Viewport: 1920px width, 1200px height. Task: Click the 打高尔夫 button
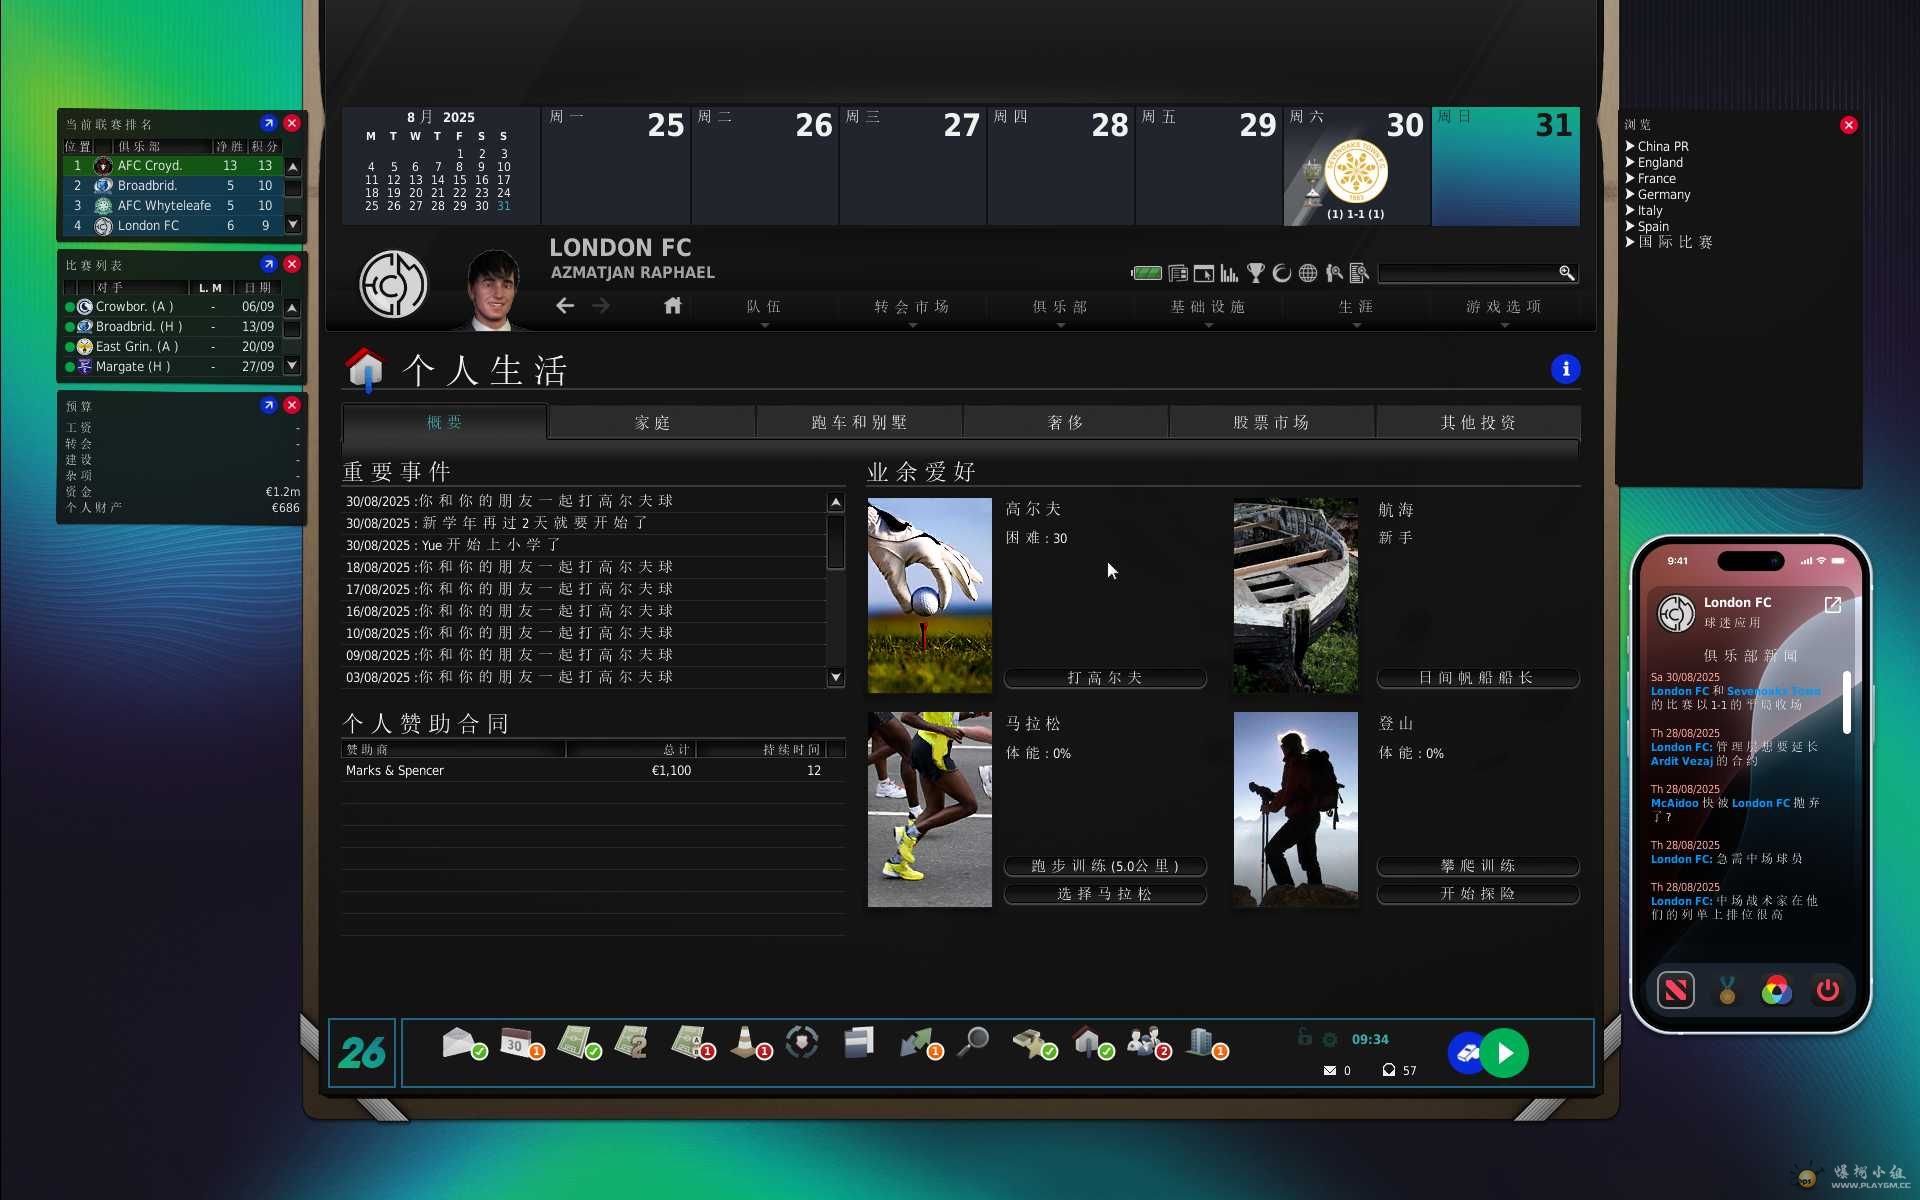tap(1105, 678)
